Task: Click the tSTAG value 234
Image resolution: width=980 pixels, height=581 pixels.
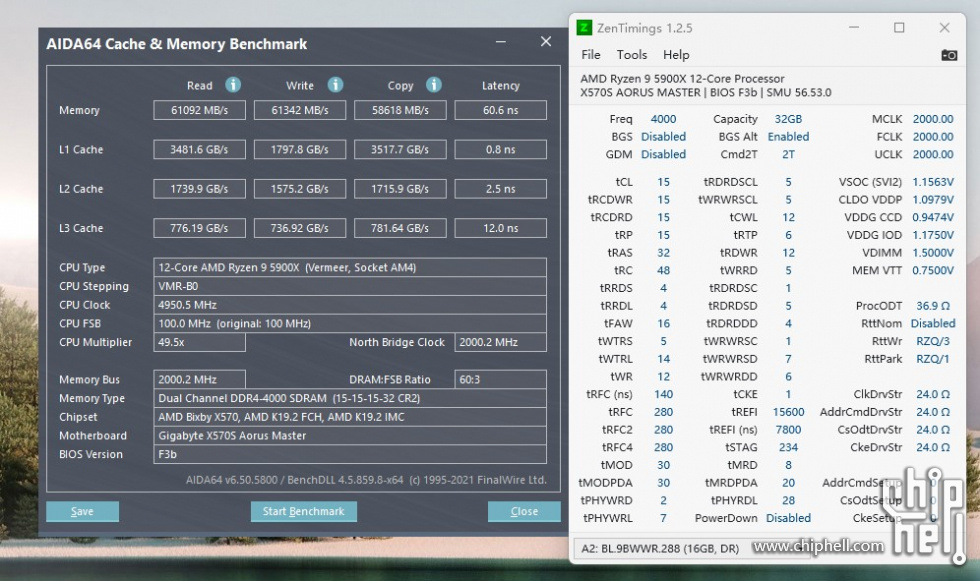Action: (x=788, y=447)
